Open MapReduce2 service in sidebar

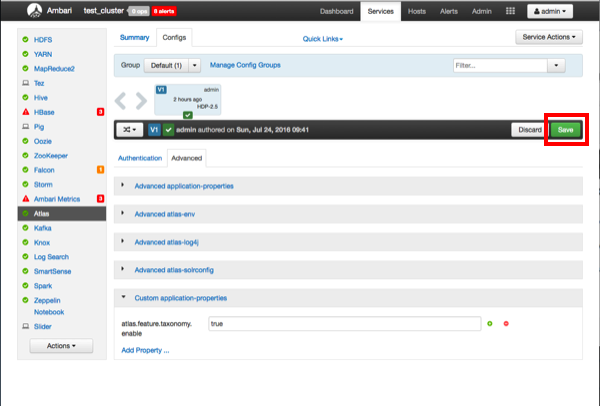54,69
